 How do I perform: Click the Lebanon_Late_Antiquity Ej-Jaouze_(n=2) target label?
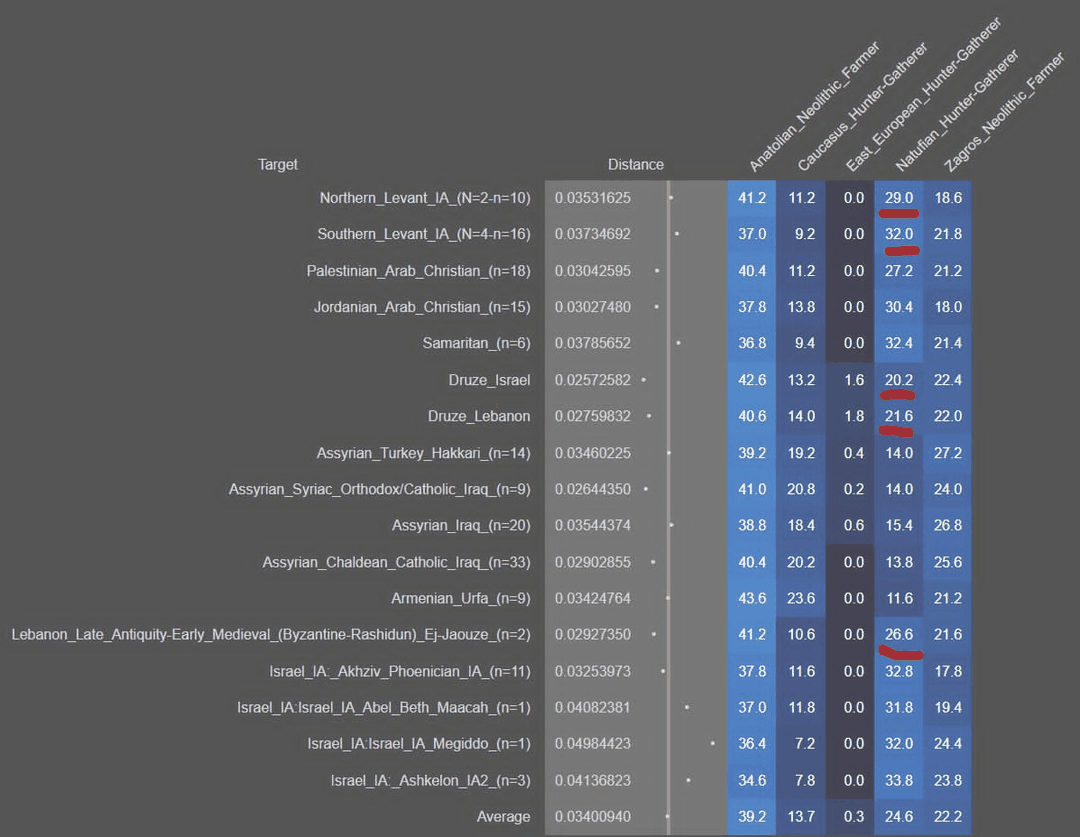(x=271, y=634)
